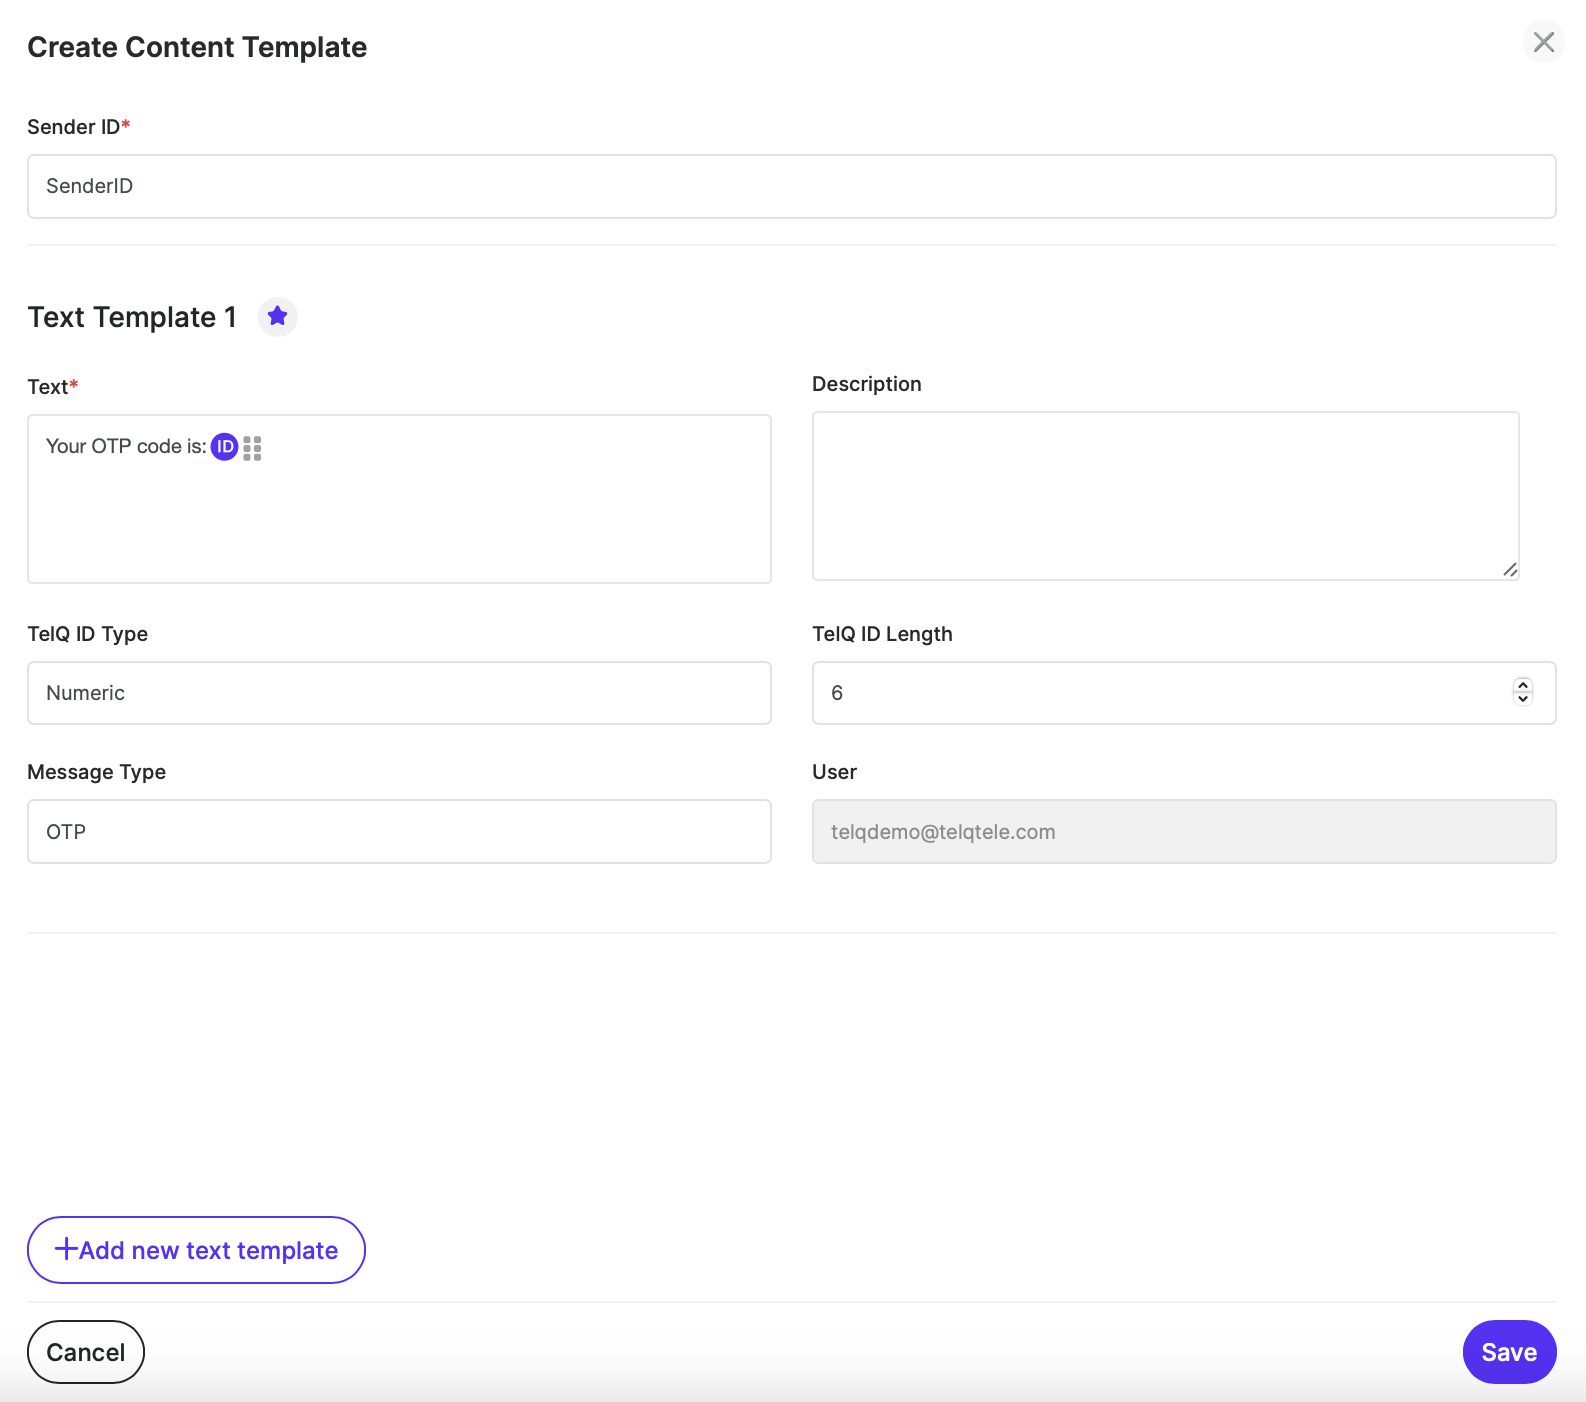Close the Create Content Template dialog
The image size is (1586, 1402).
pos(1543,42)
